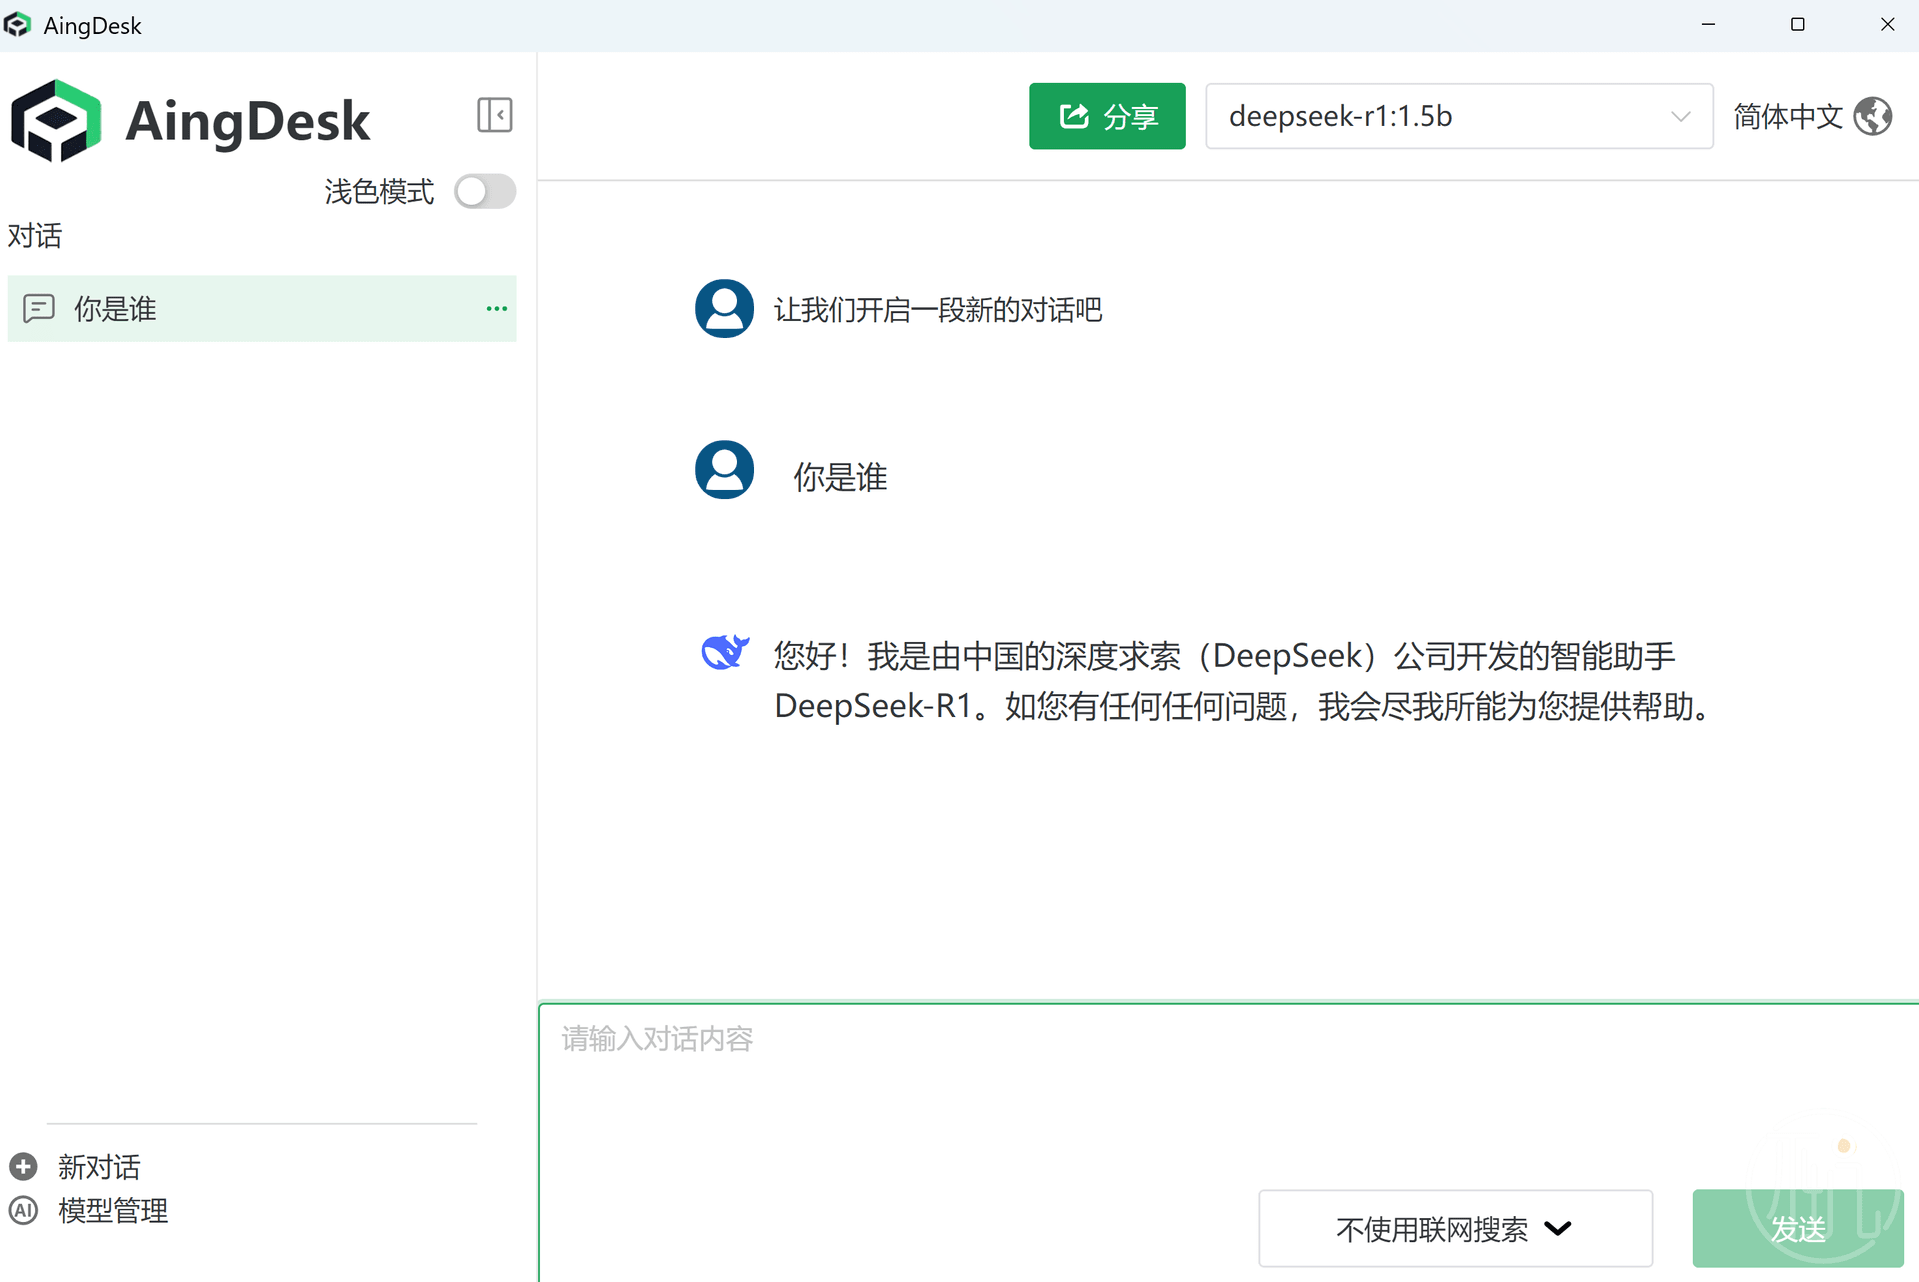Viewport: 1919px width, 1282px height.
Task: Collapse the sidebar panel icon
Action: click(x=495, y=115)
